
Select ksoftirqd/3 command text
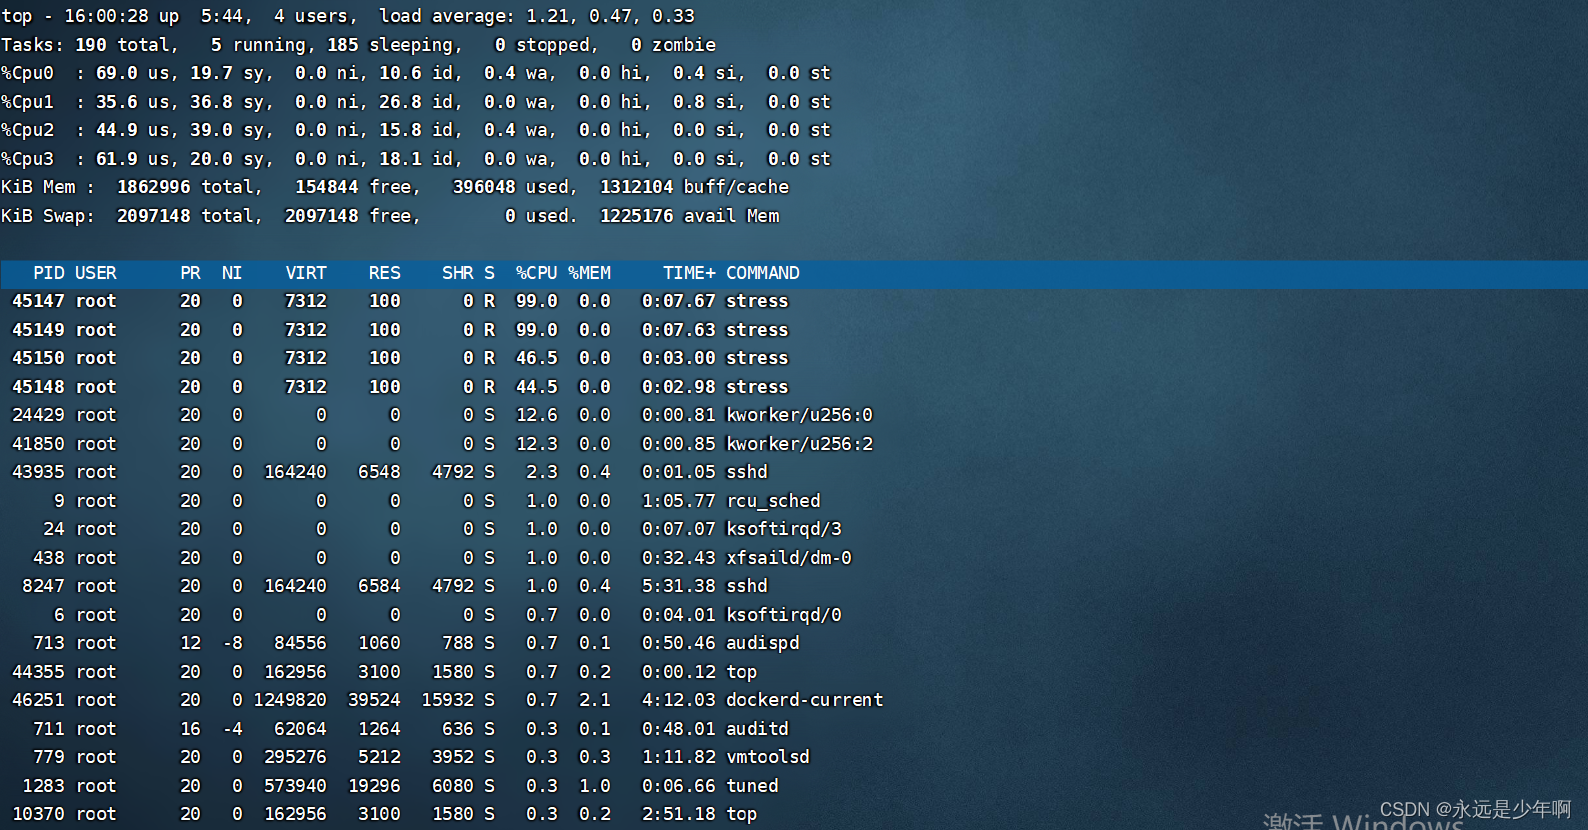pyautogui.click(x=784, y=529)
